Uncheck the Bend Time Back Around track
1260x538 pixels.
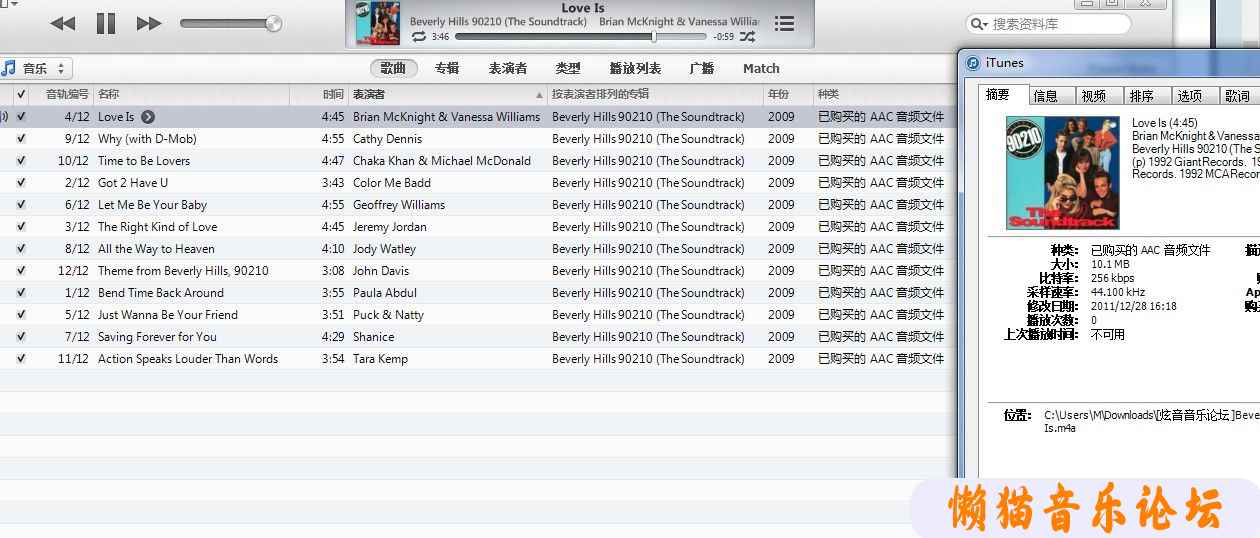point(21,293)
